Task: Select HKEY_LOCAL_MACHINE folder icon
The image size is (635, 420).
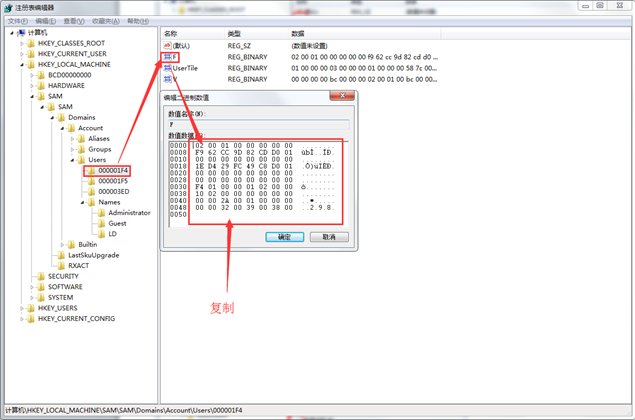Action: [31, 64]
